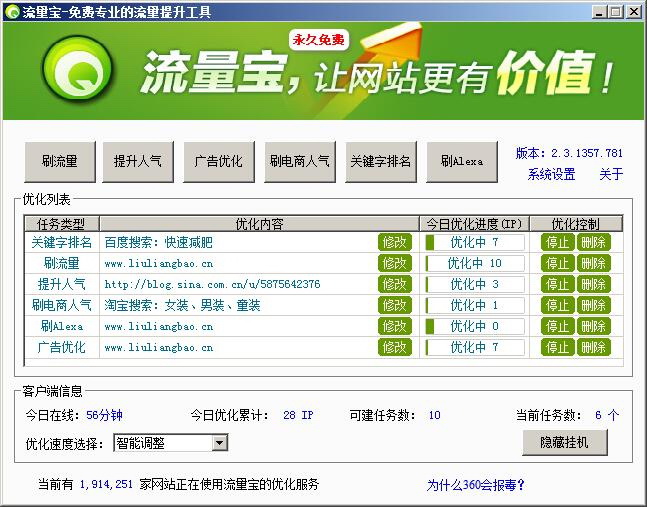Open the 刷Alexa function
This screenshot has height=507, width=647.
tap(462, 161)
